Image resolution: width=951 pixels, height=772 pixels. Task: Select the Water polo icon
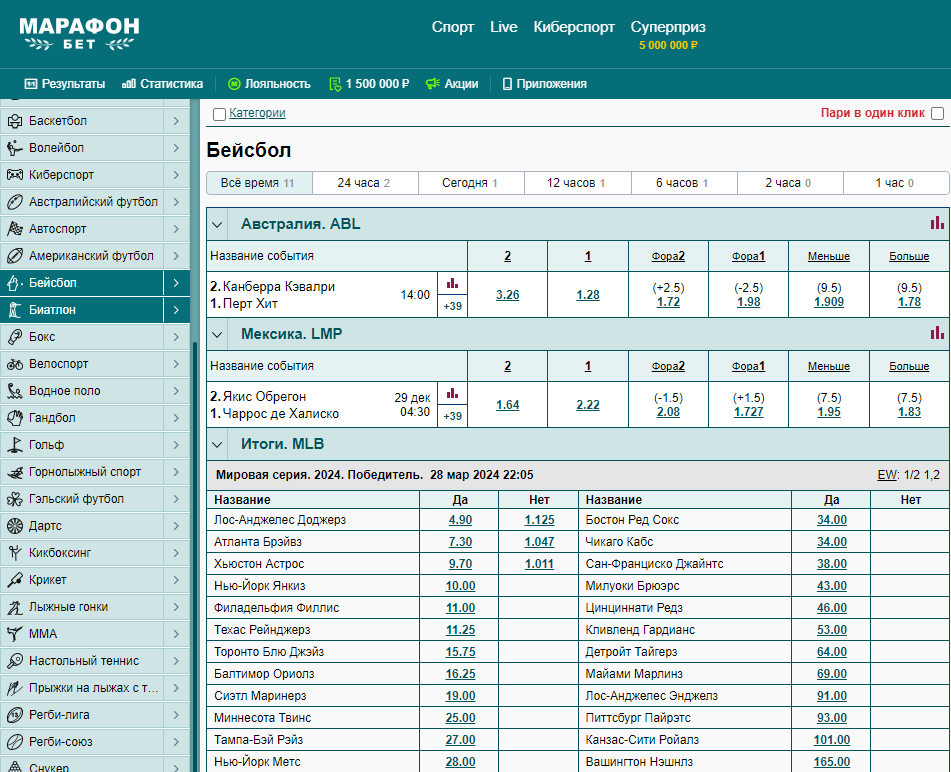pyautogui.click(x=15, y=391)
